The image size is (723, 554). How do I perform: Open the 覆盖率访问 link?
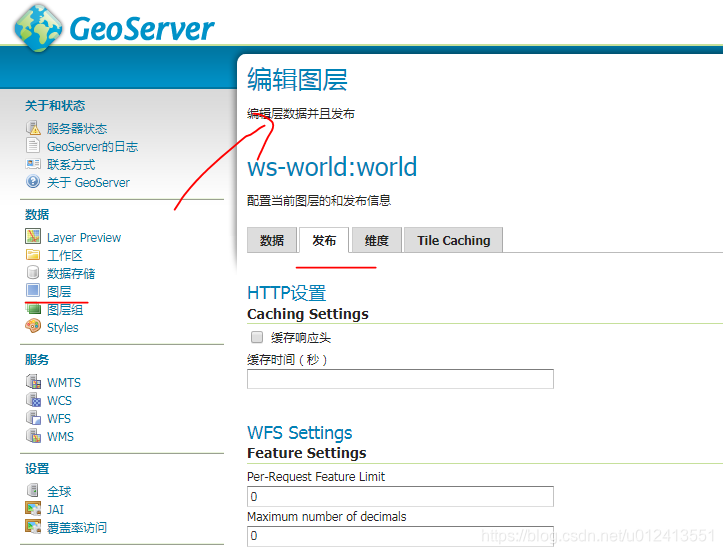pos(77,528)
